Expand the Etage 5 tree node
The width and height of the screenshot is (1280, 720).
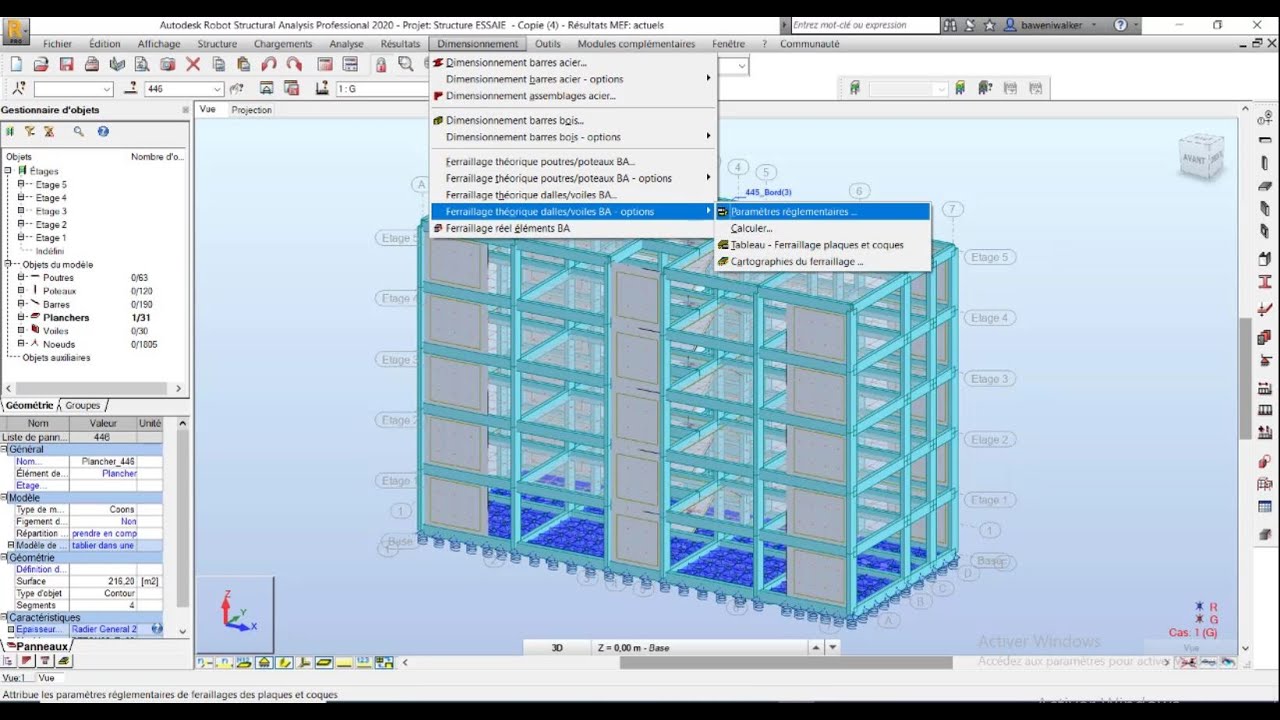pos(21,184)
